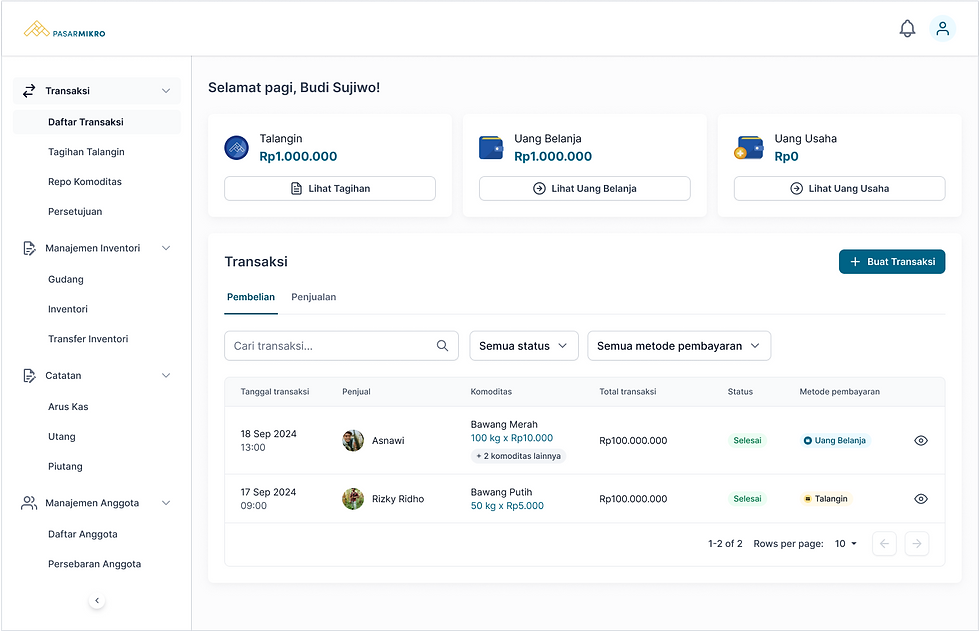The width and height of the screenshot is (980, 631).
Task: Change Rows per page dropdown value
Action: click(846, 544)
